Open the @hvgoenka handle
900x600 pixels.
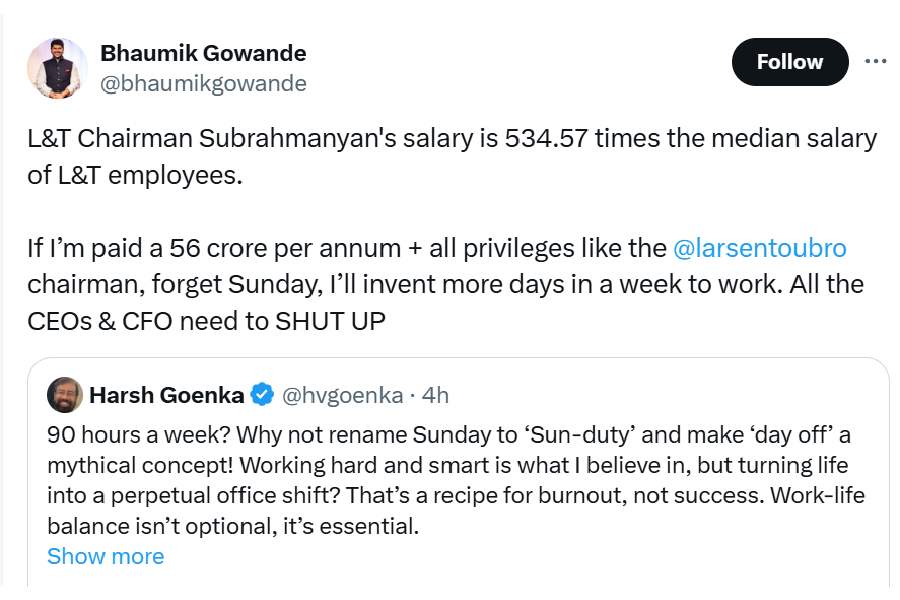click(342, 395)
